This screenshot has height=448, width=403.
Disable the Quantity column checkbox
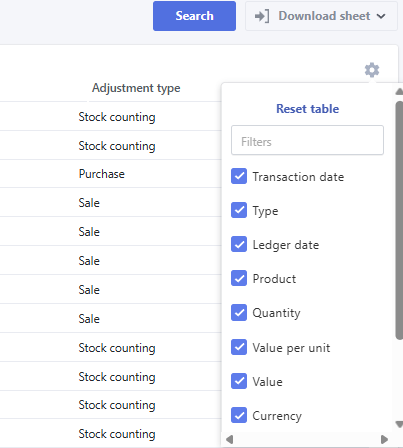click(239, 312)
